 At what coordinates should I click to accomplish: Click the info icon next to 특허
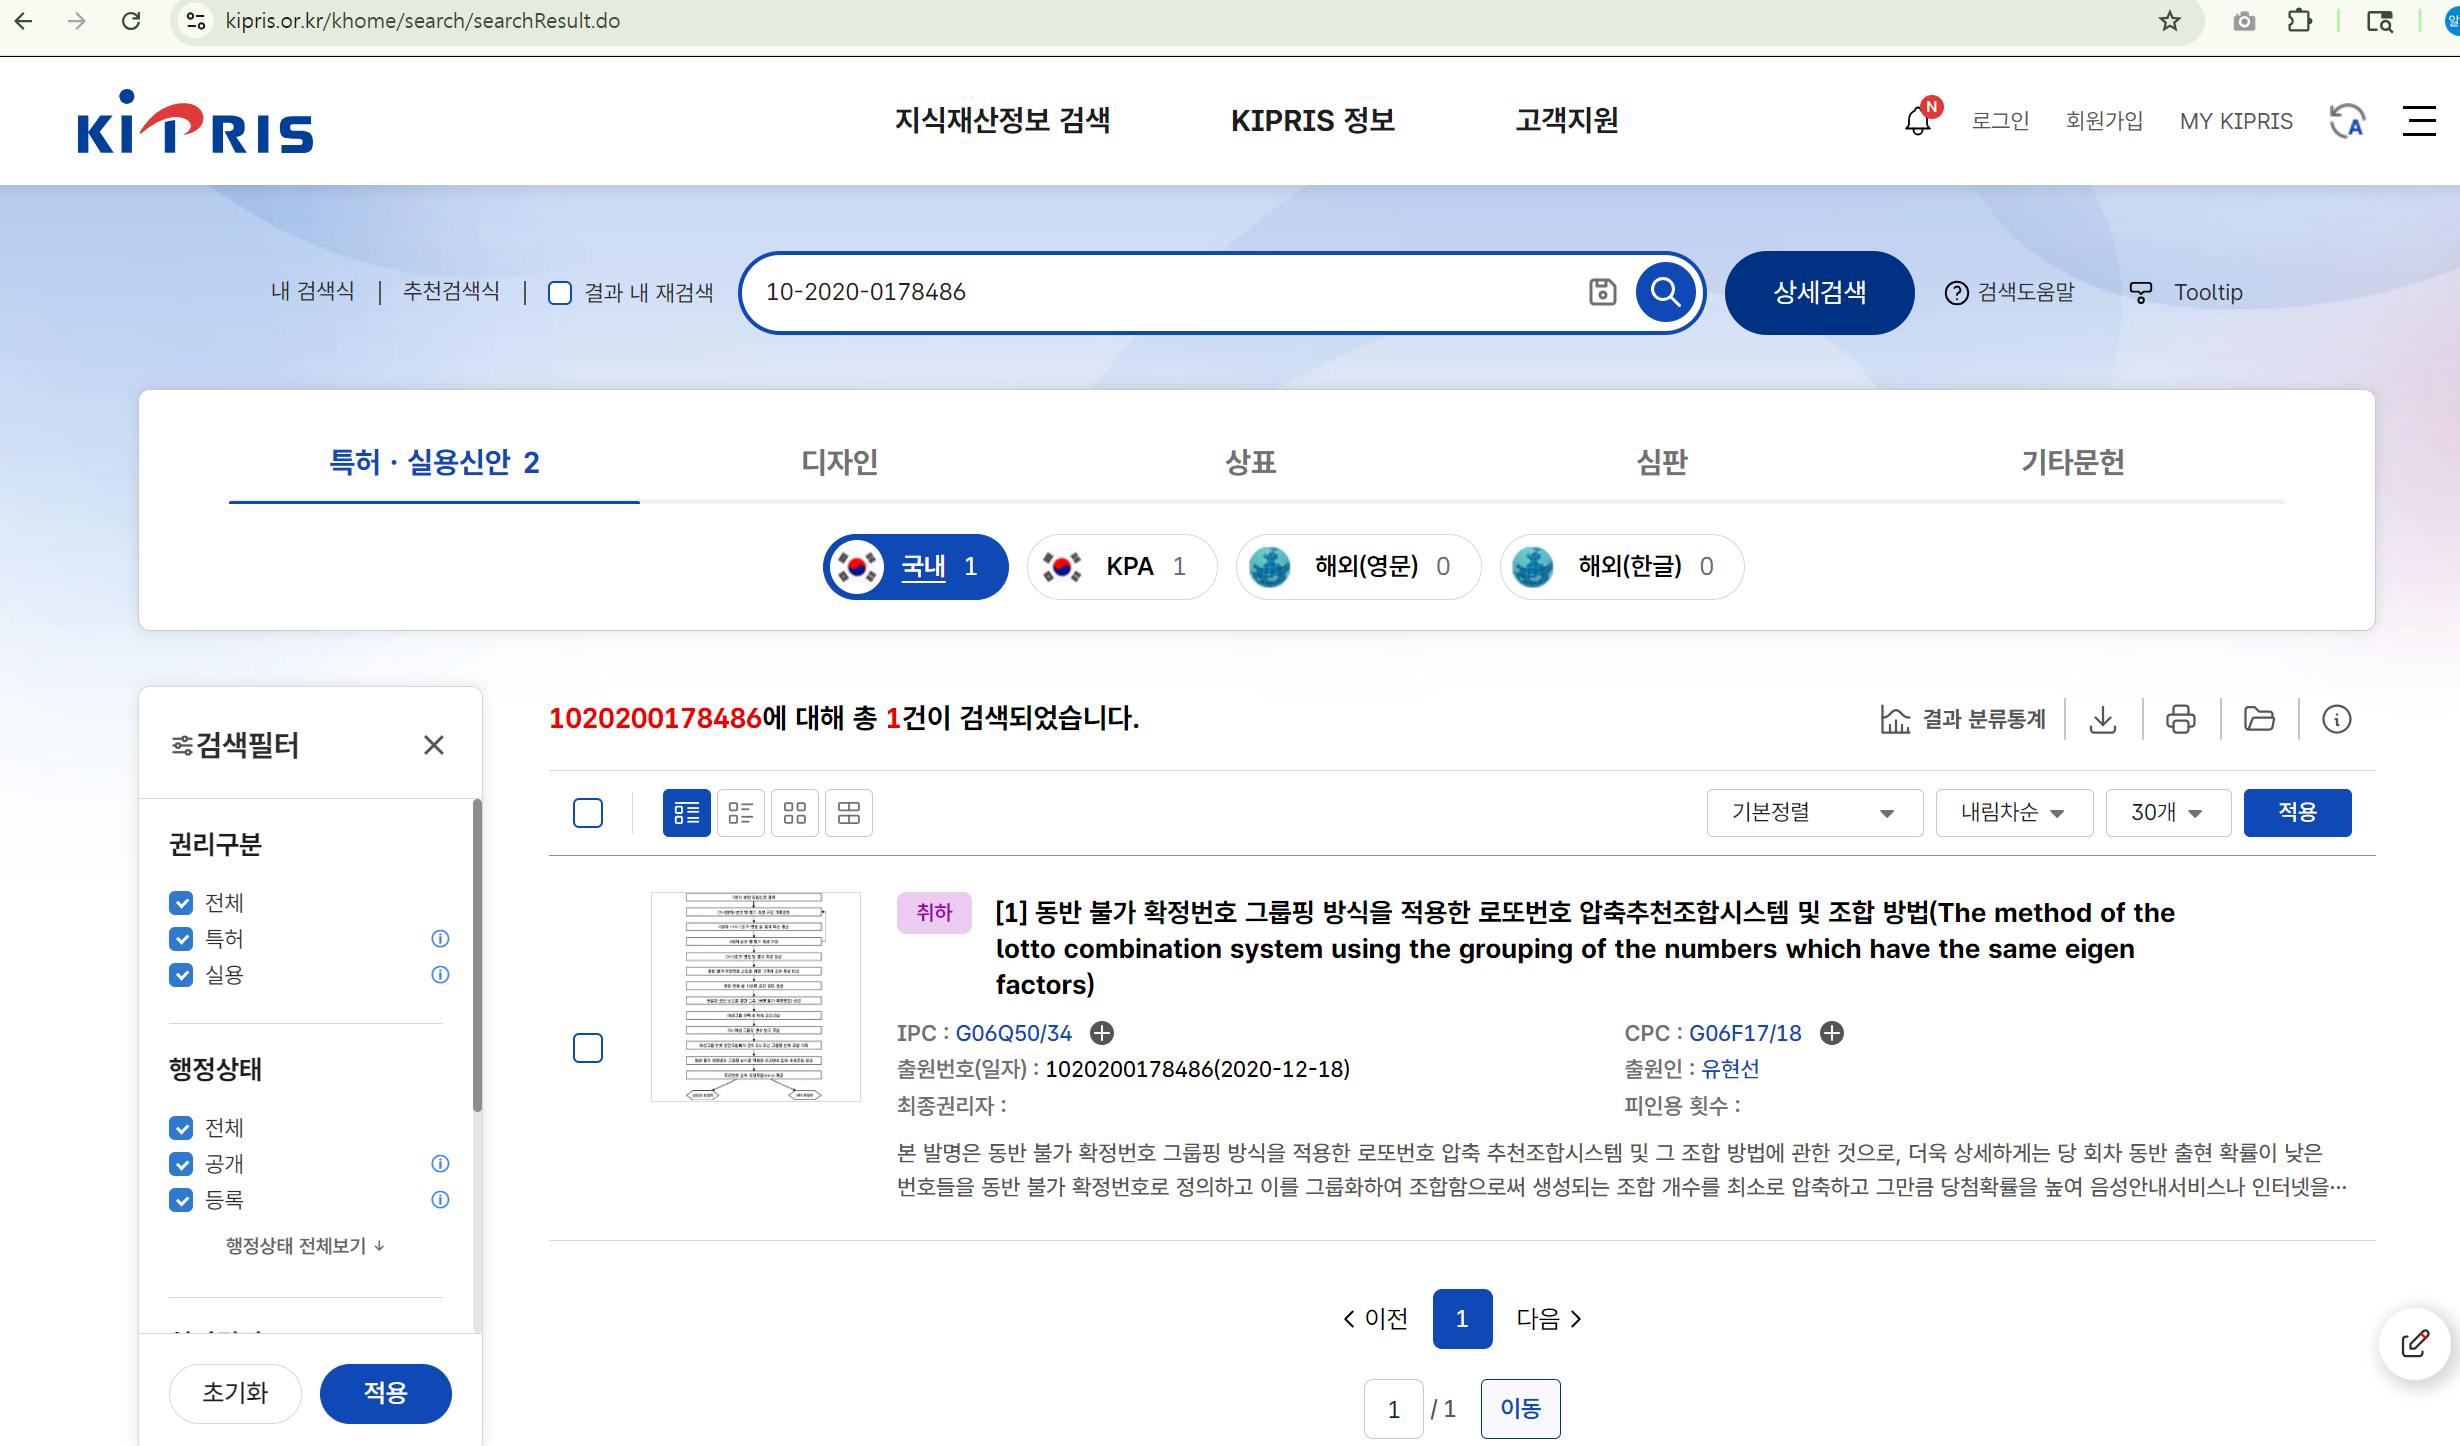tap(440, 939)
